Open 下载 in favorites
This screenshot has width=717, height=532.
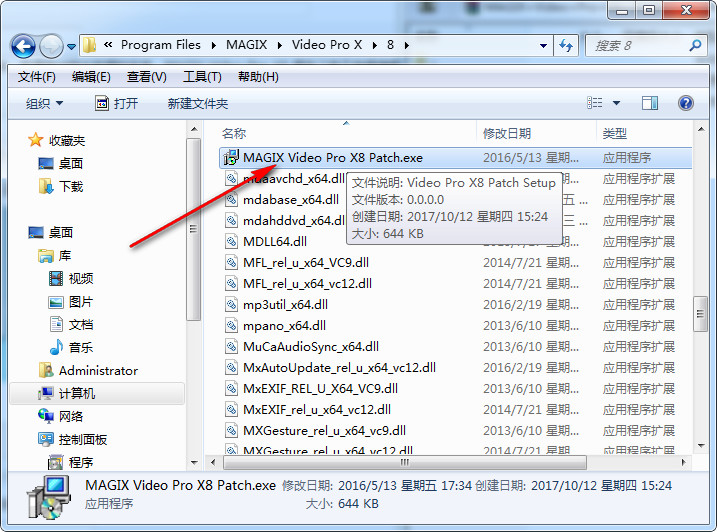point(71,187)
